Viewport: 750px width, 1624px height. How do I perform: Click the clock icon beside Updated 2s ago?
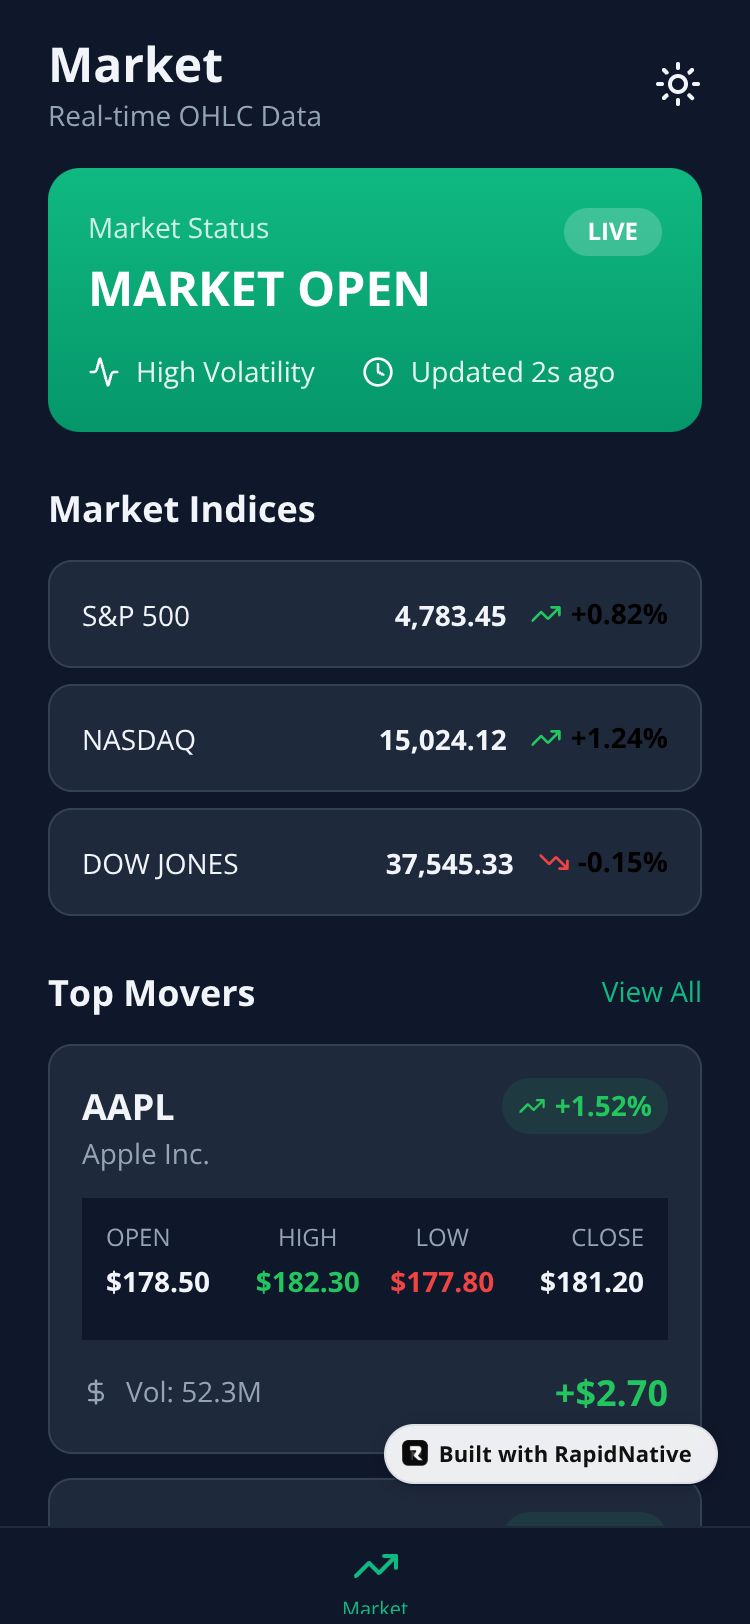pos(377,372)
